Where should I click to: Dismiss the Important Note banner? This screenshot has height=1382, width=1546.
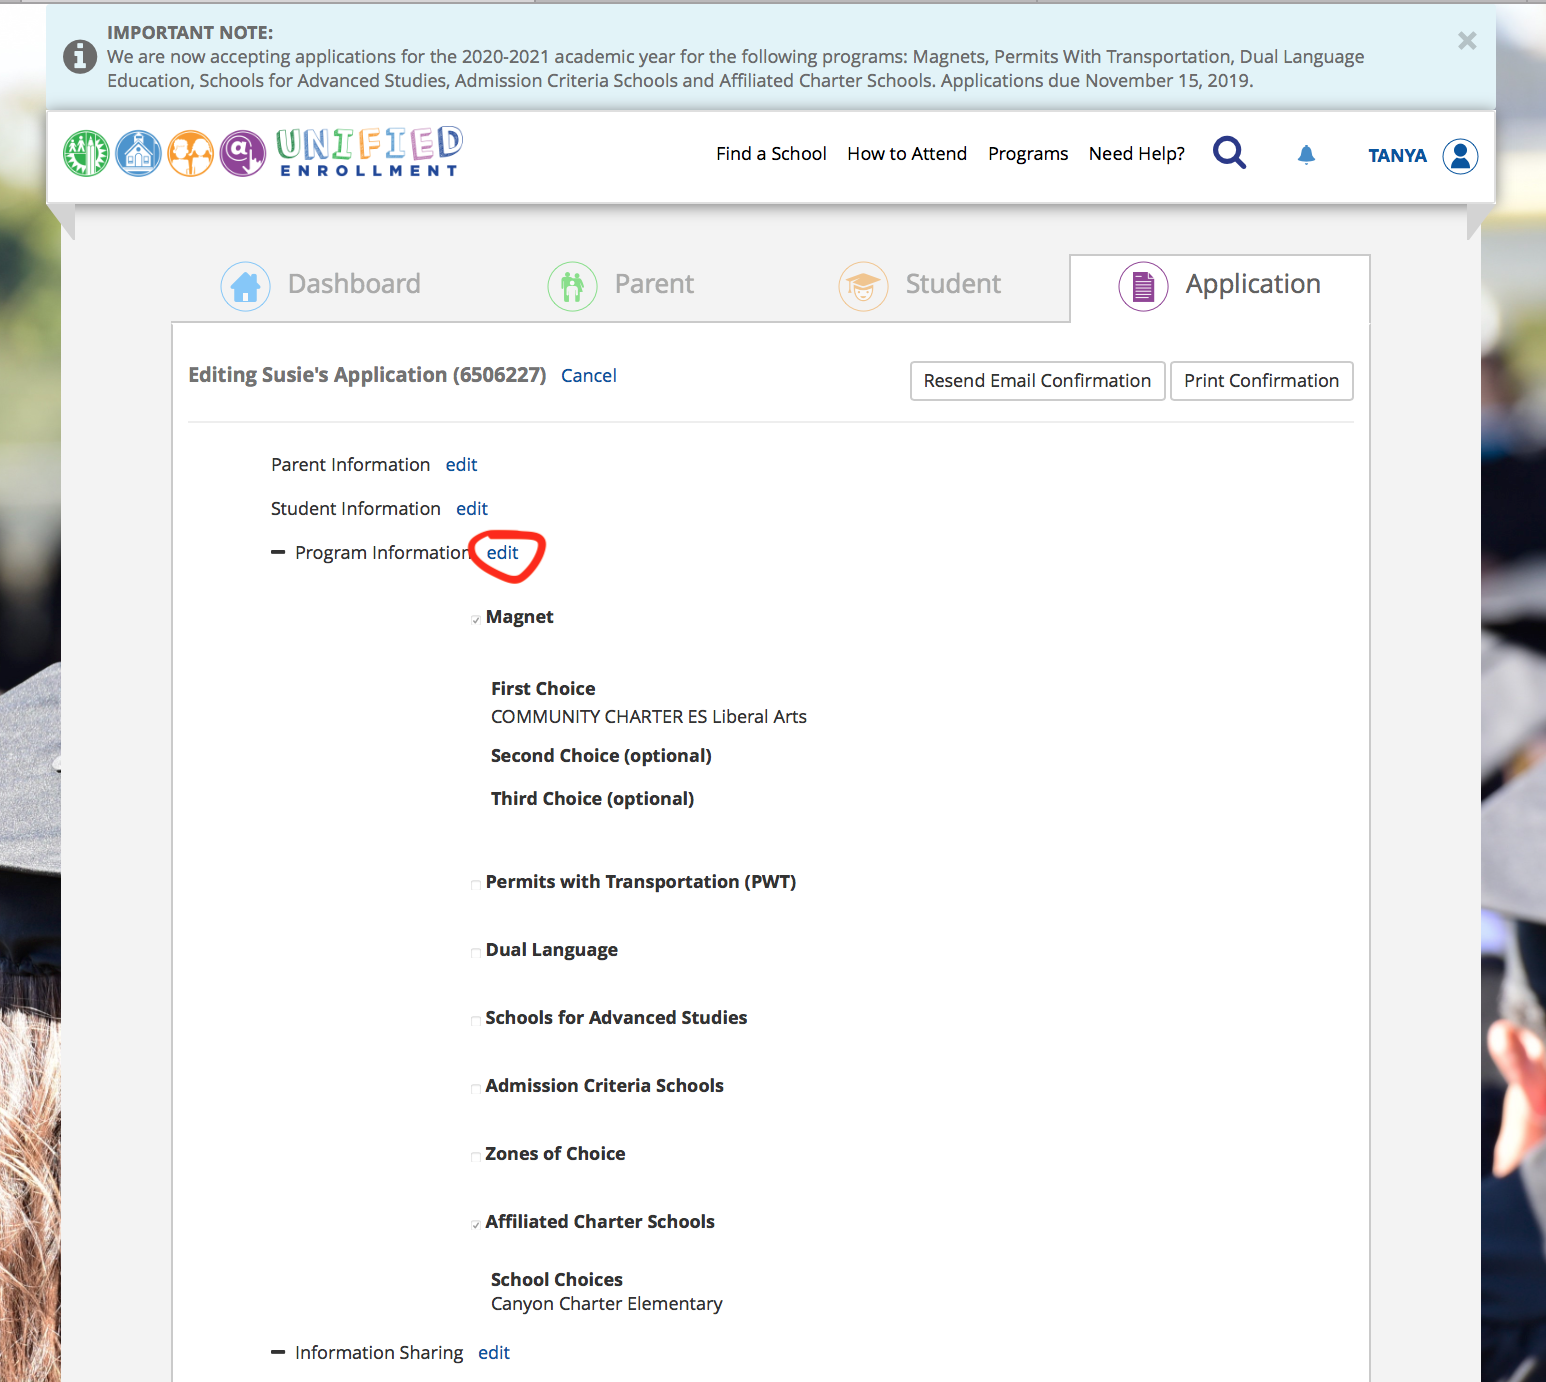pos(1466,41)
